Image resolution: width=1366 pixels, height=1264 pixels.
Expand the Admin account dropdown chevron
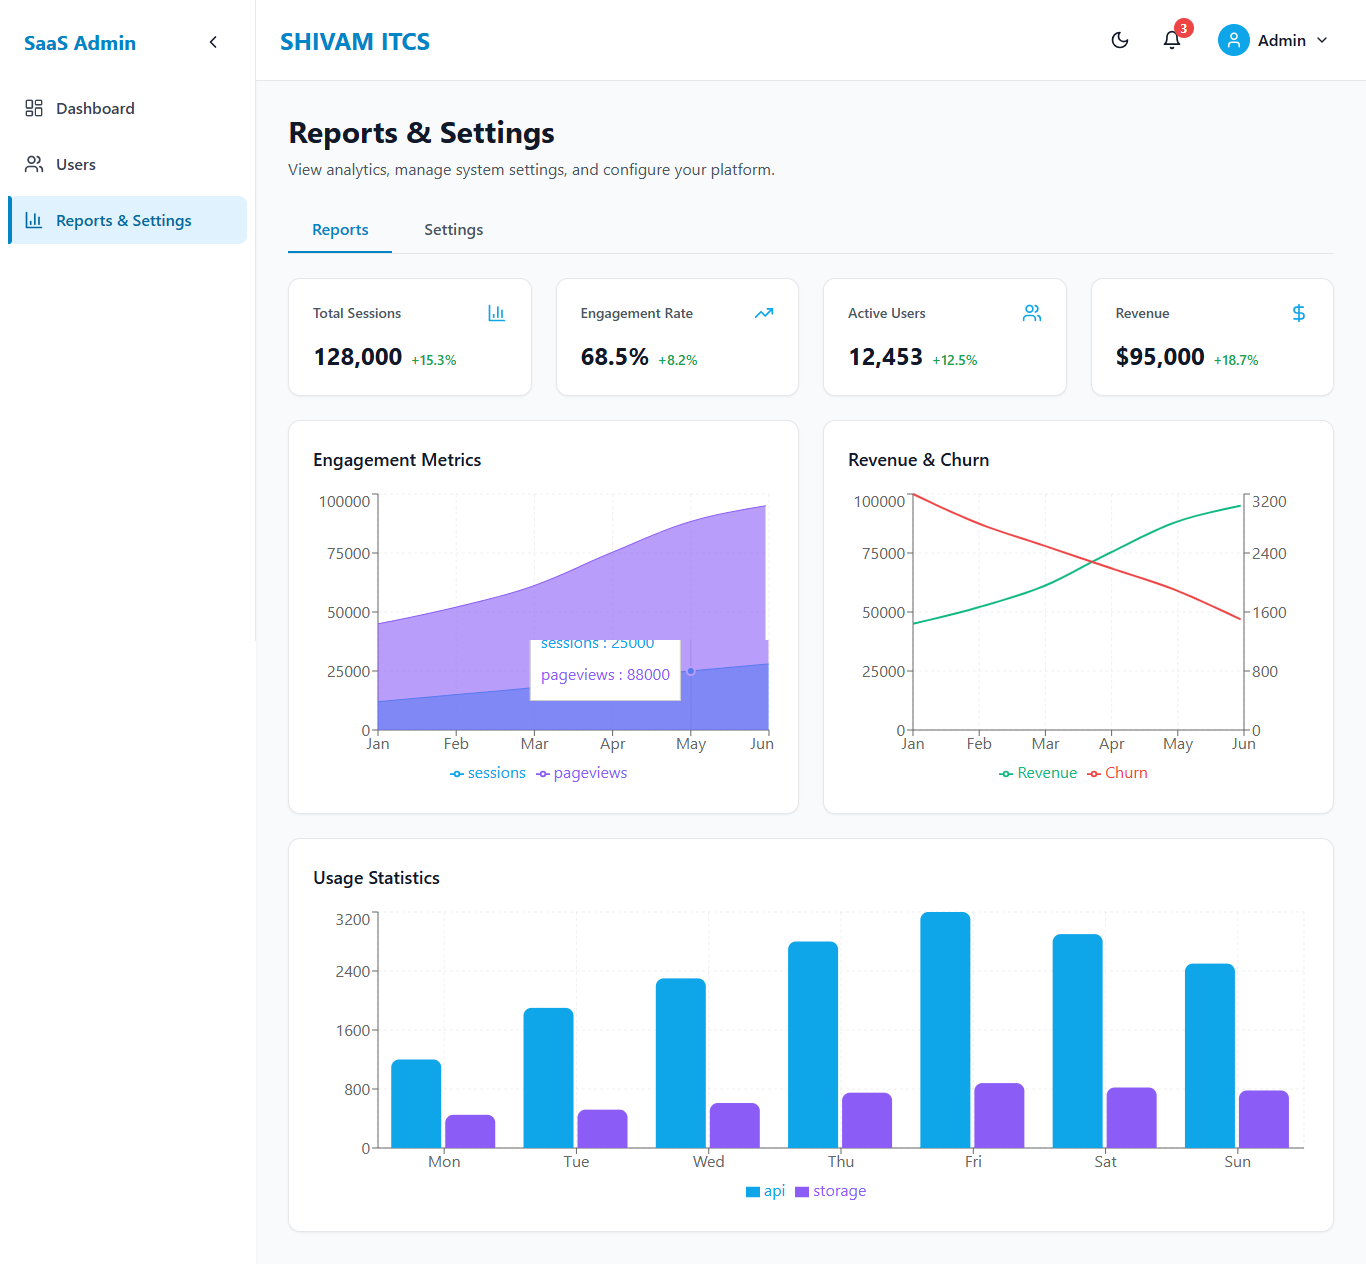[1322, 40]
